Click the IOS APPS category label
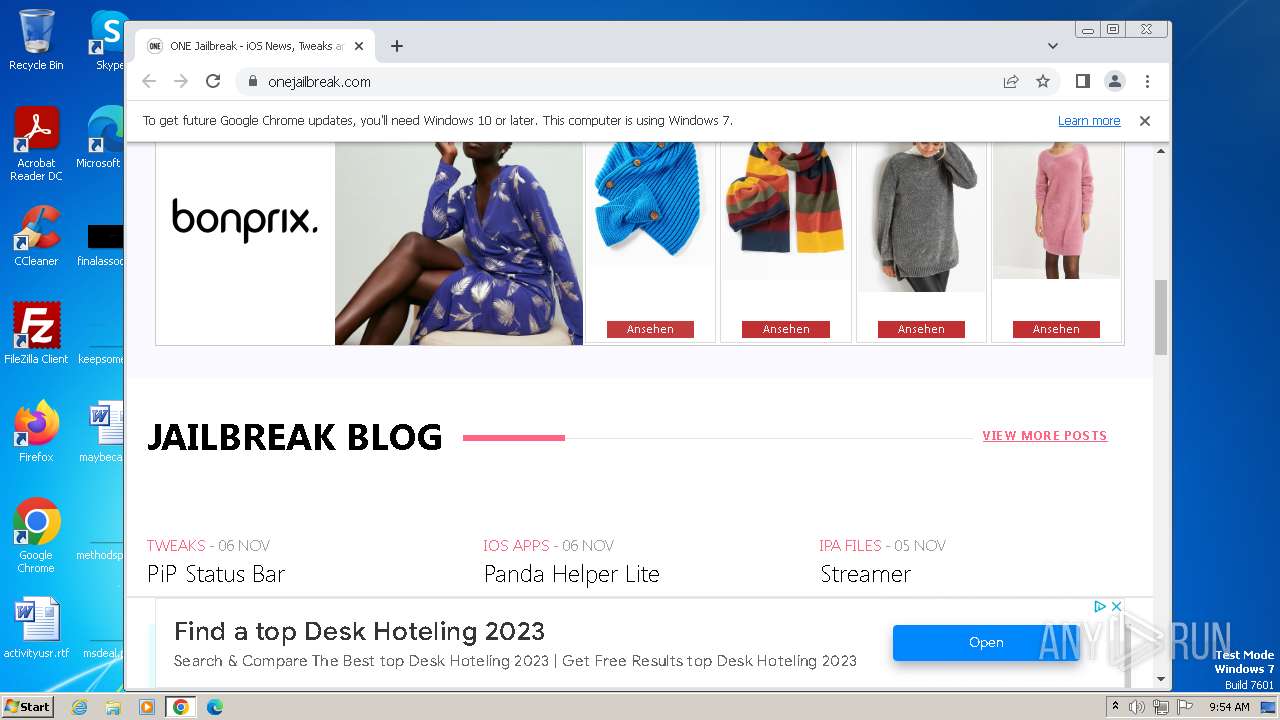This screenshot has width=1280, height=720. click(516, 546)
